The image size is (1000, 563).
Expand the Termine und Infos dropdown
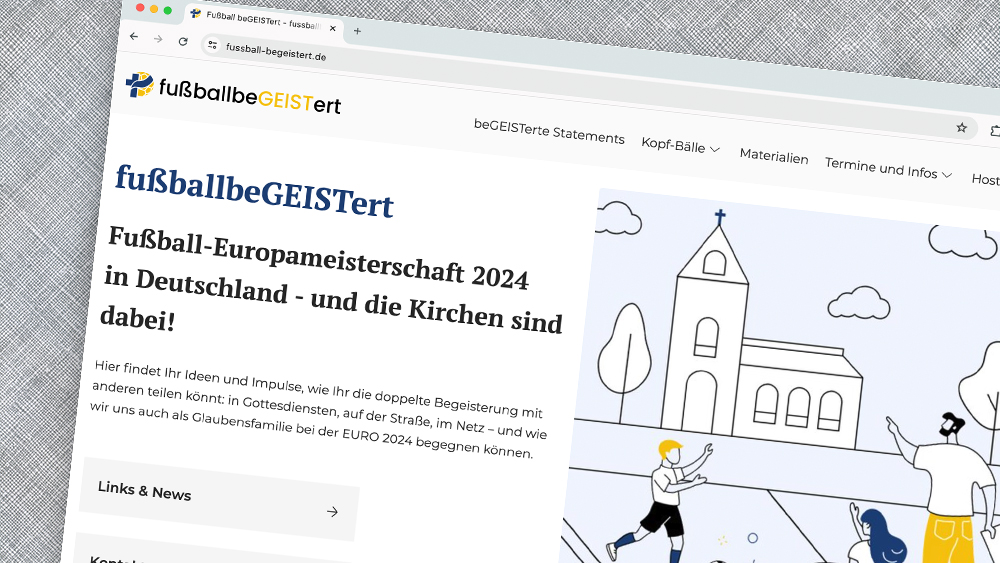888,168
